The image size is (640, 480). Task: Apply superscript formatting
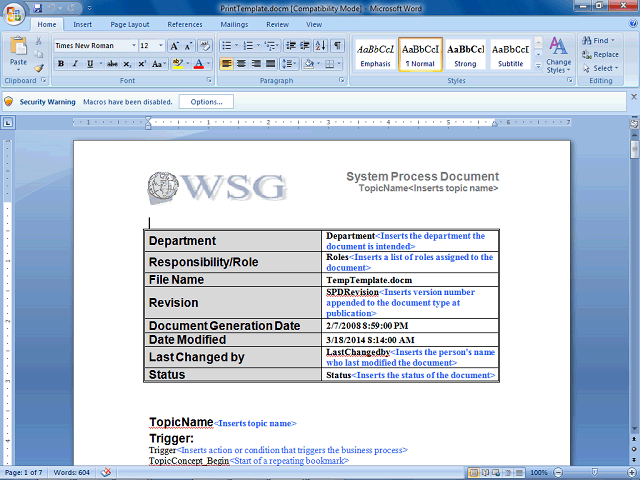142,64
